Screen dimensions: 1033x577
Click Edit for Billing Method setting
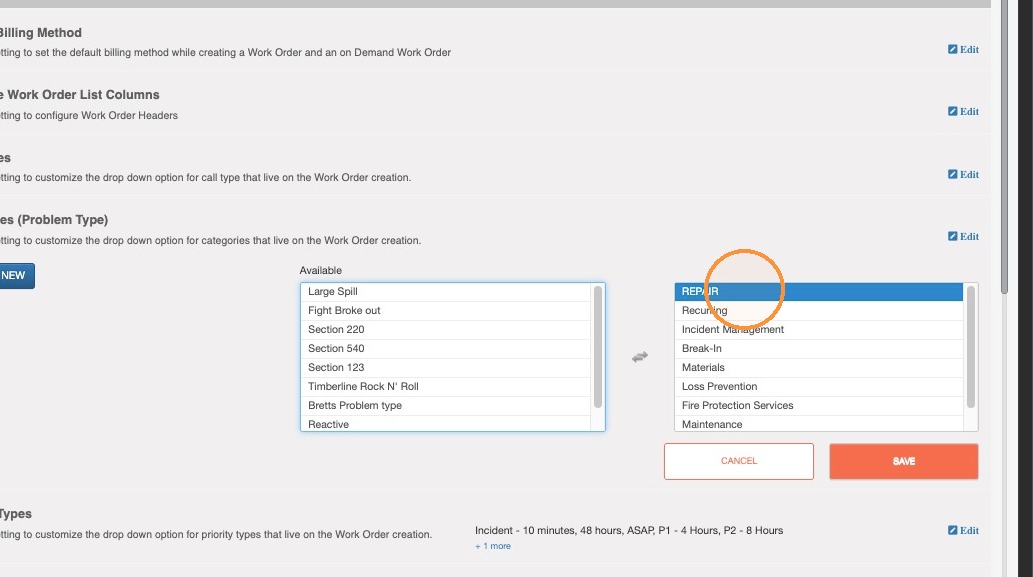pyautogui.click(x=963, y=49)
